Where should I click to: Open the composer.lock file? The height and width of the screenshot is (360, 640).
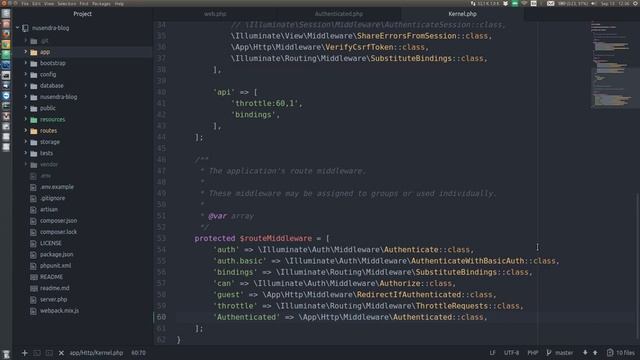[58, 232]
